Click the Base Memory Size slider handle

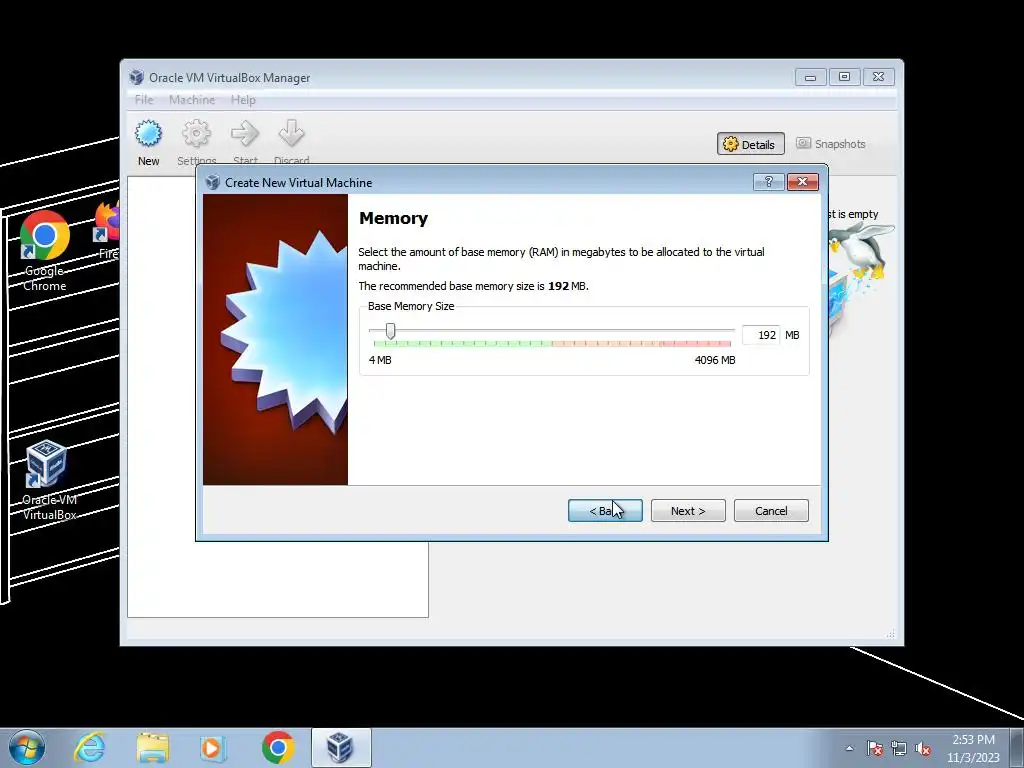point(390,332)
